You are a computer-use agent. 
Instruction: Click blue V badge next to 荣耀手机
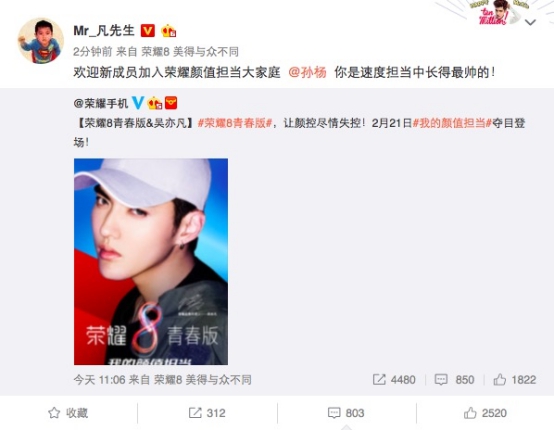[138, 103]
